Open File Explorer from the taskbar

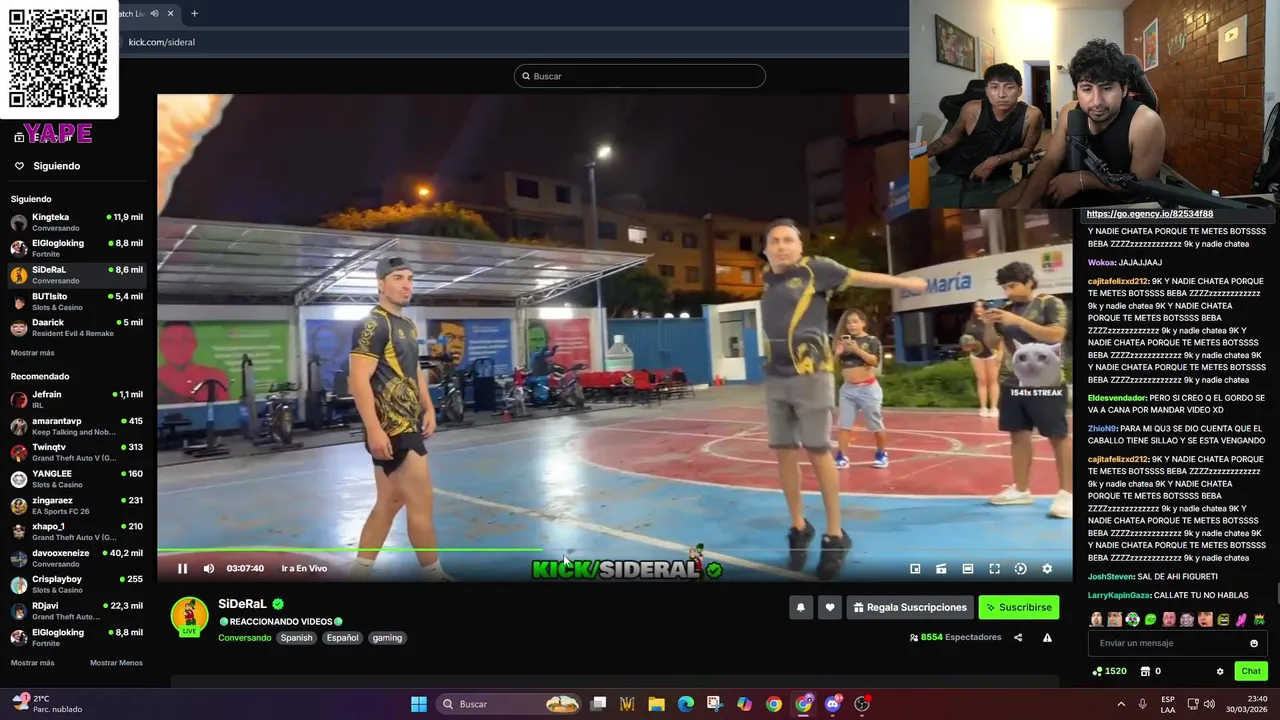point(656,704)
